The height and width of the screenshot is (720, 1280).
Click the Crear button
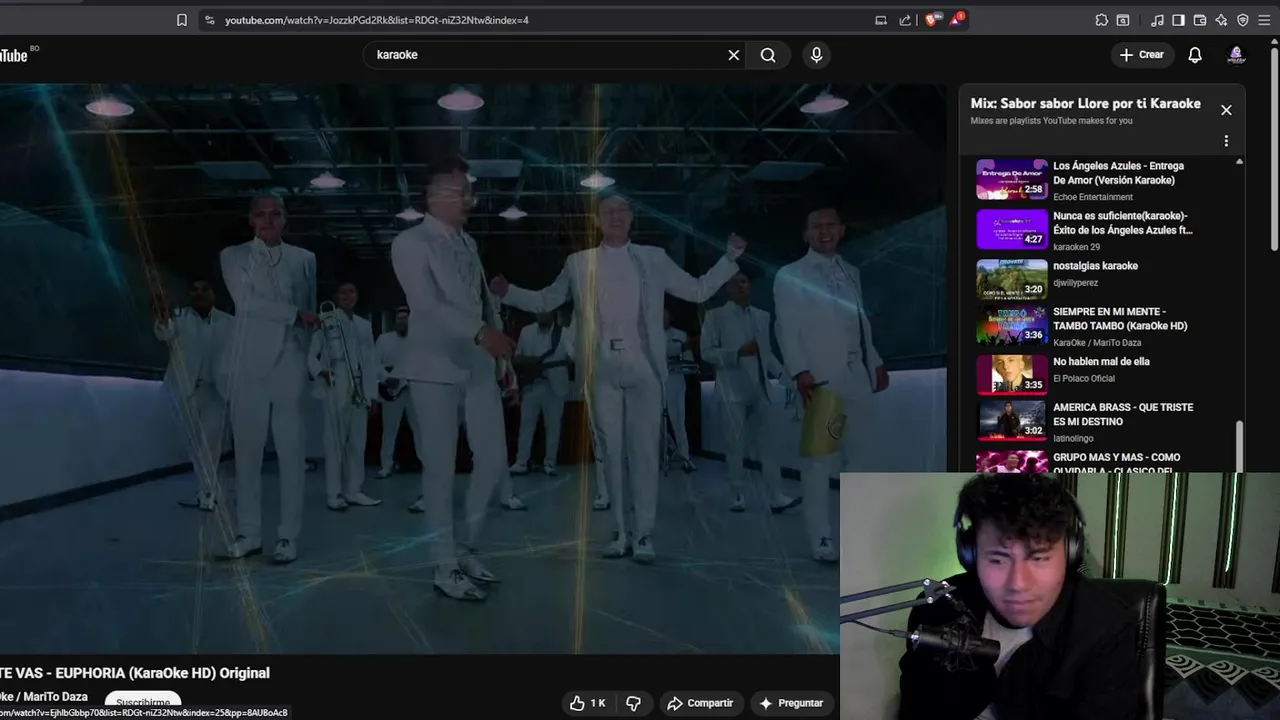(x=1142, y=55)
